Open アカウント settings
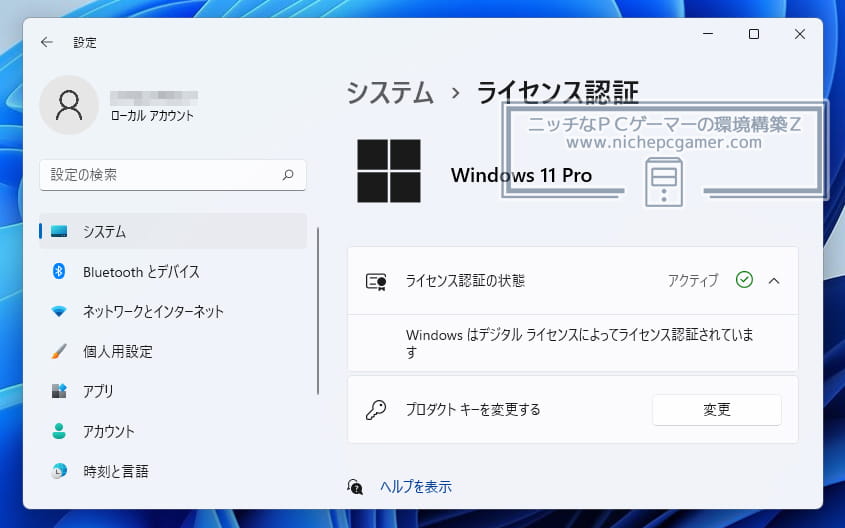This screenshot has width=845, height=528. point(172,431)
